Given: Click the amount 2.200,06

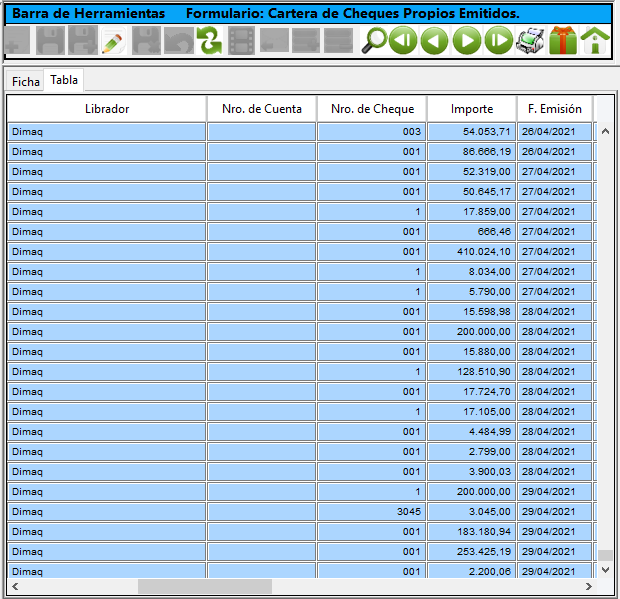Looking at the screenshot, I should coord(490,572).
